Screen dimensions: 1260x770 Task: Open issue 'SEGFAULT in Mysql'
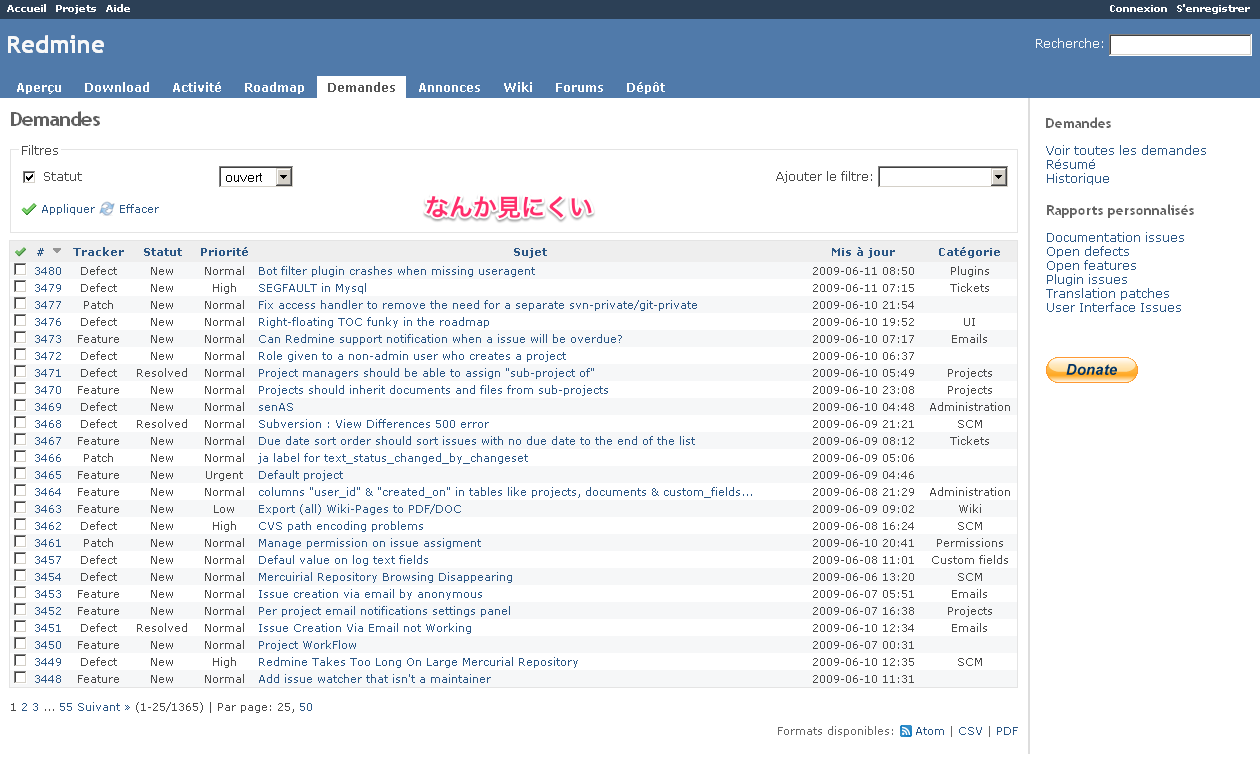[312, 288]
